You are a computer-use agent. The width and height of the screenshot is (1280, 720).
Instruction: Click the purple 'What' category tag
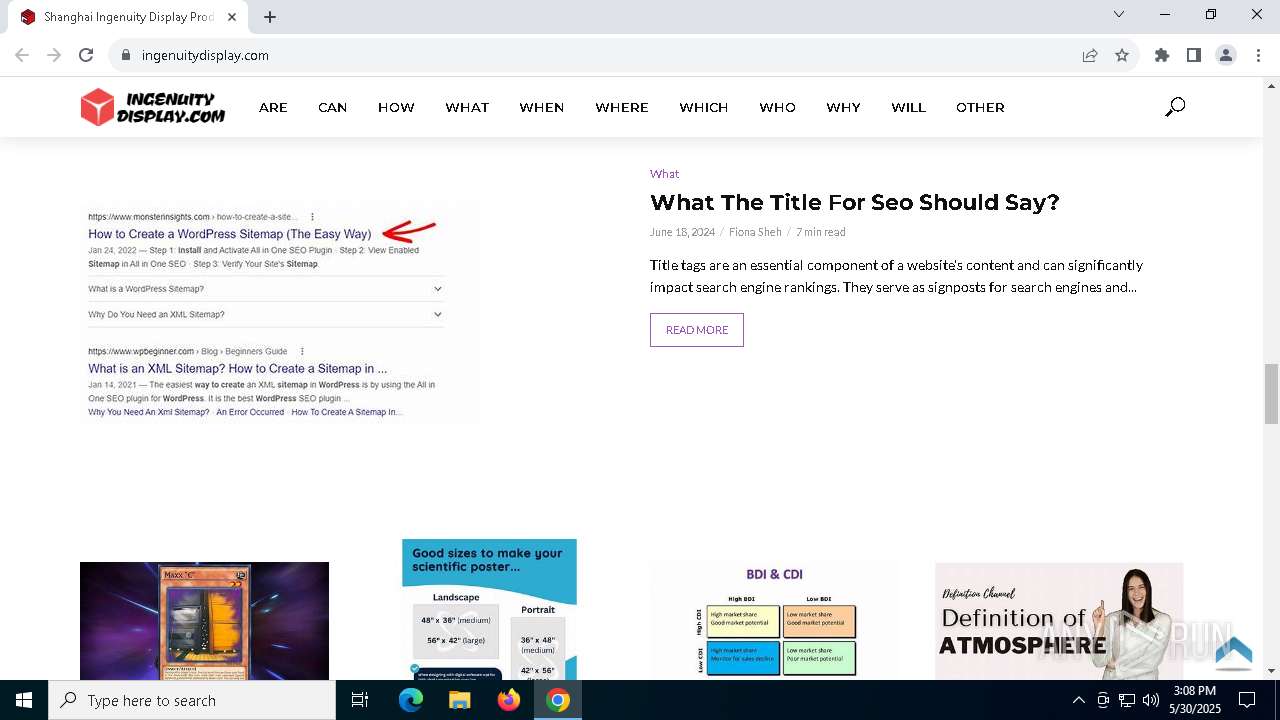[664, 174]
